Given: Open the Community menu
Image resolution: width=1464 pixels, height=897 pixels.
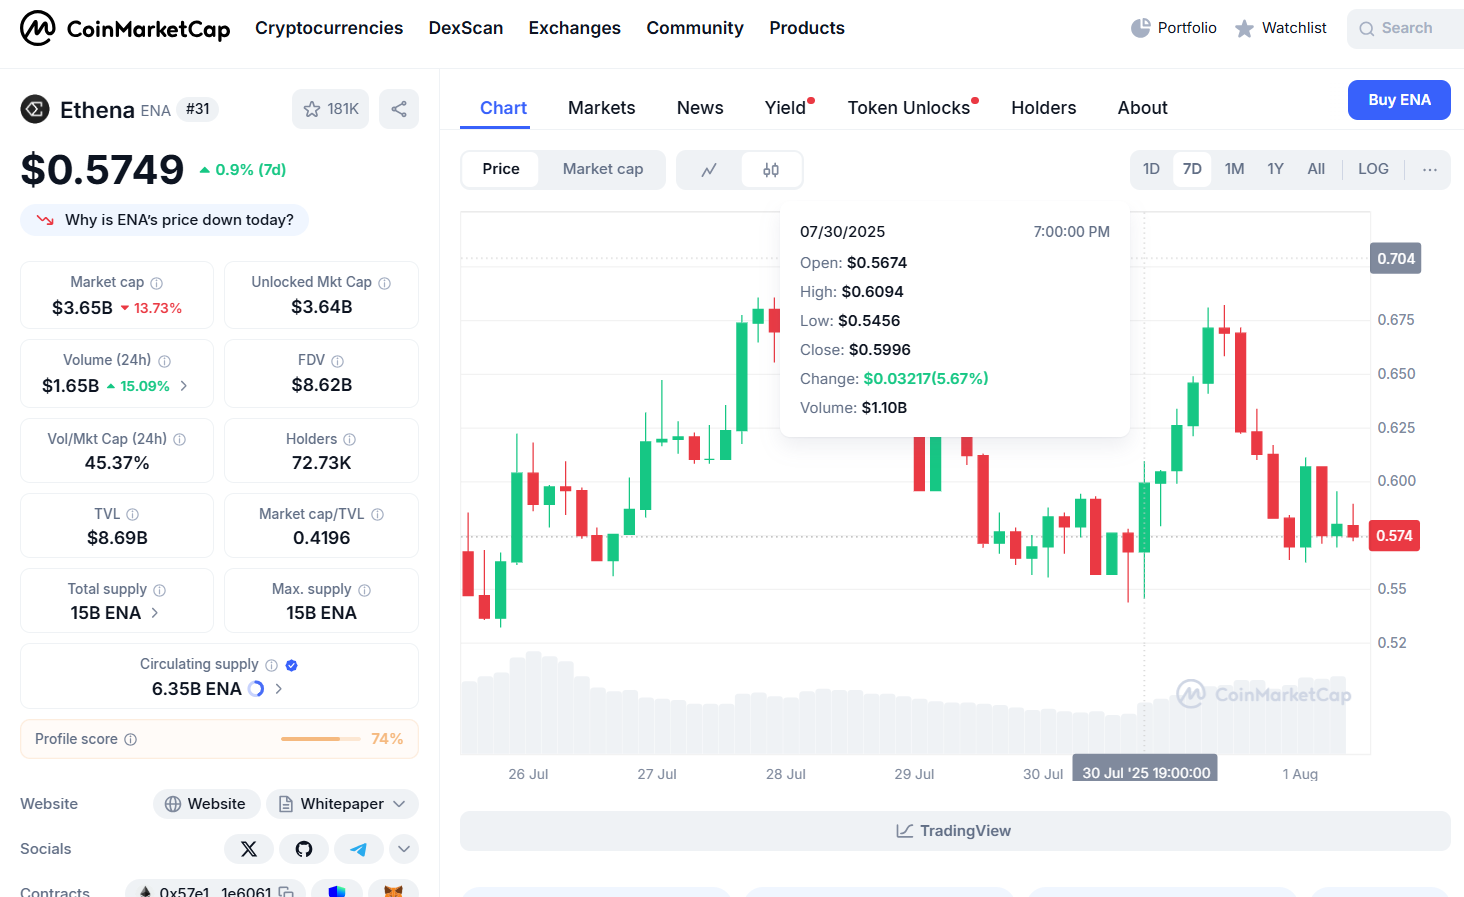Looking at the screenshot, I should 695,28.
